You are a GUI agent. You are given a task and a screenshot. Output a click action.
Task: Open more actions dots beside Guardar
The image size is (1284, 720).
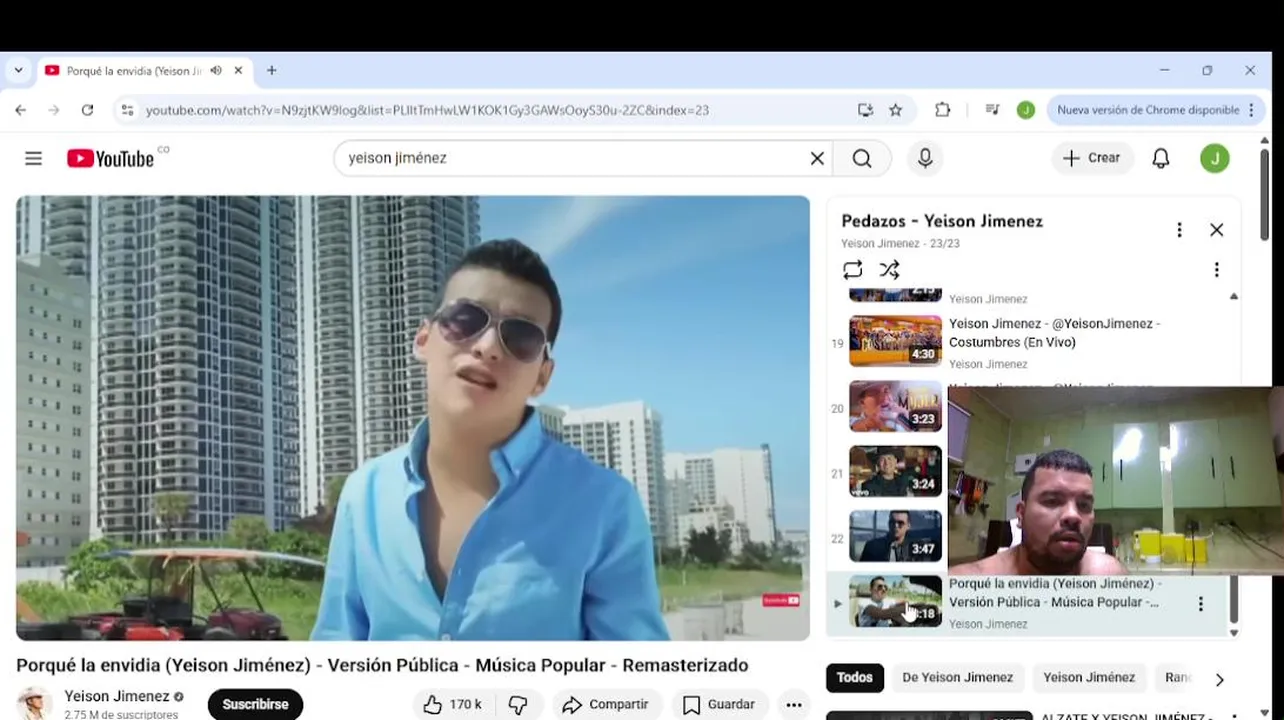(x=794, y=705)
